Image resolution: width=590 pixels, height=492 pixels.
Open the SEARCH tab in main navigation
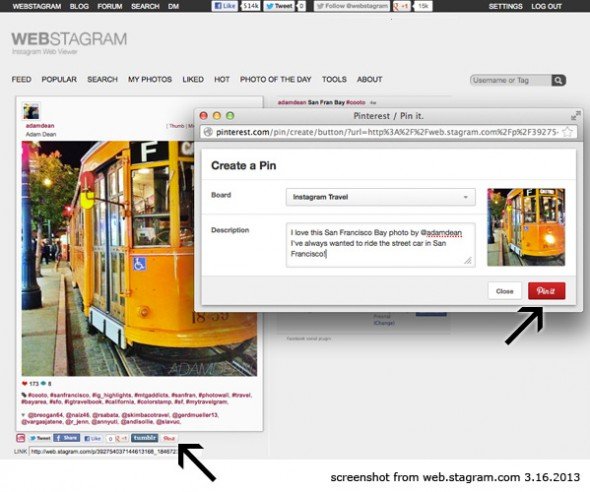point(102,79)
